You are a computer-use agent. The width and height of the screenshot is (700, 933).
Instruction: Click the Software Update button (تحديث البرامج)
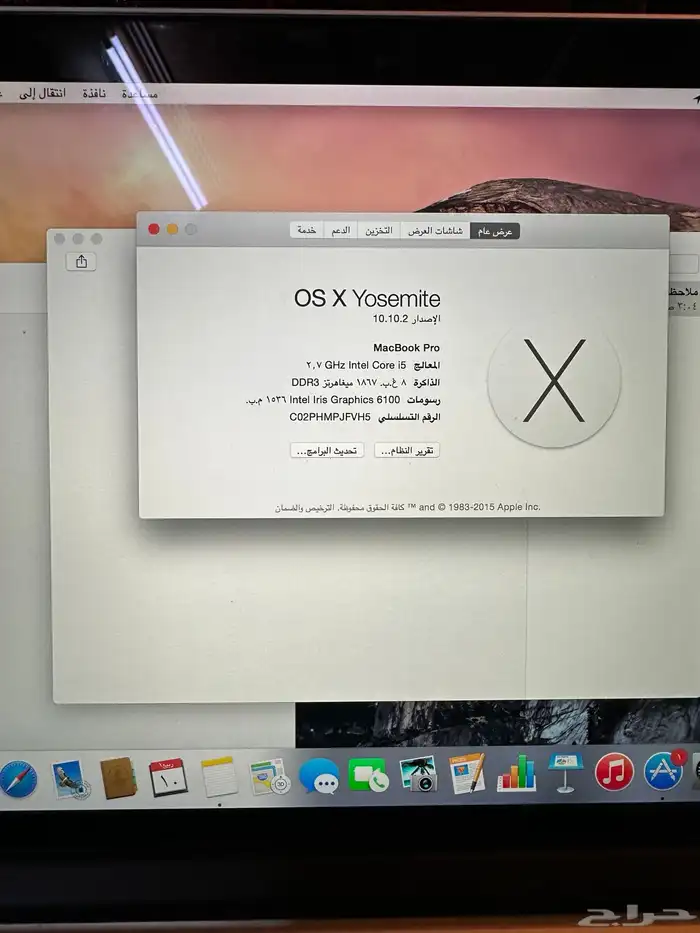(x=327, y=451)
